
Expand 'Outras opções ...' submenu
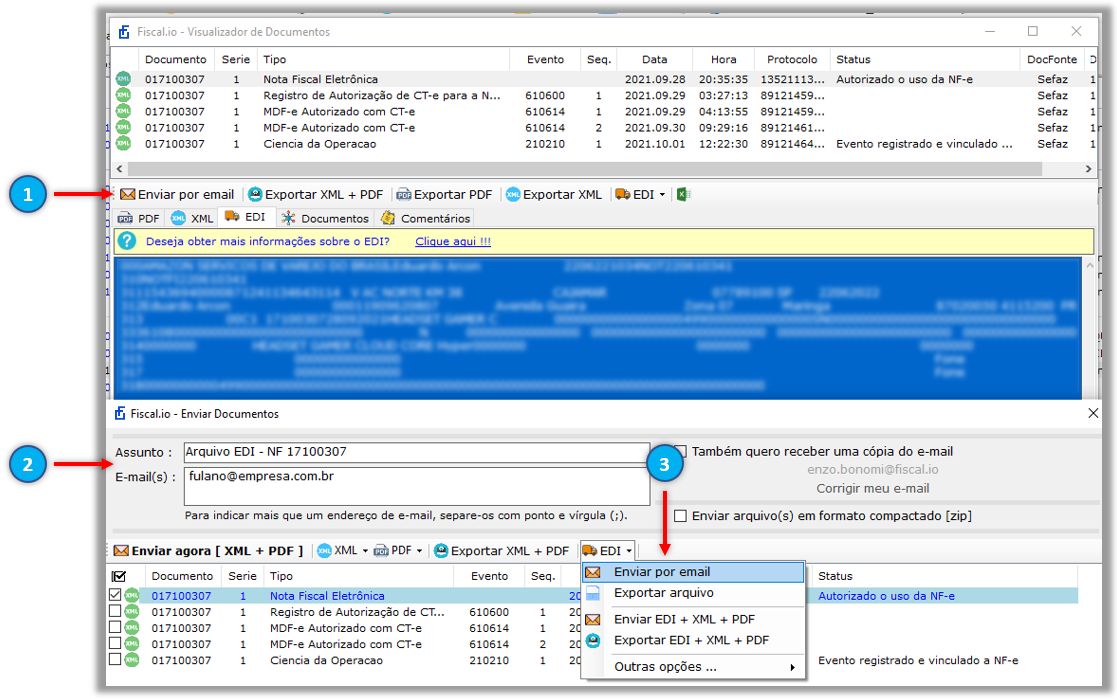point(693,667)
